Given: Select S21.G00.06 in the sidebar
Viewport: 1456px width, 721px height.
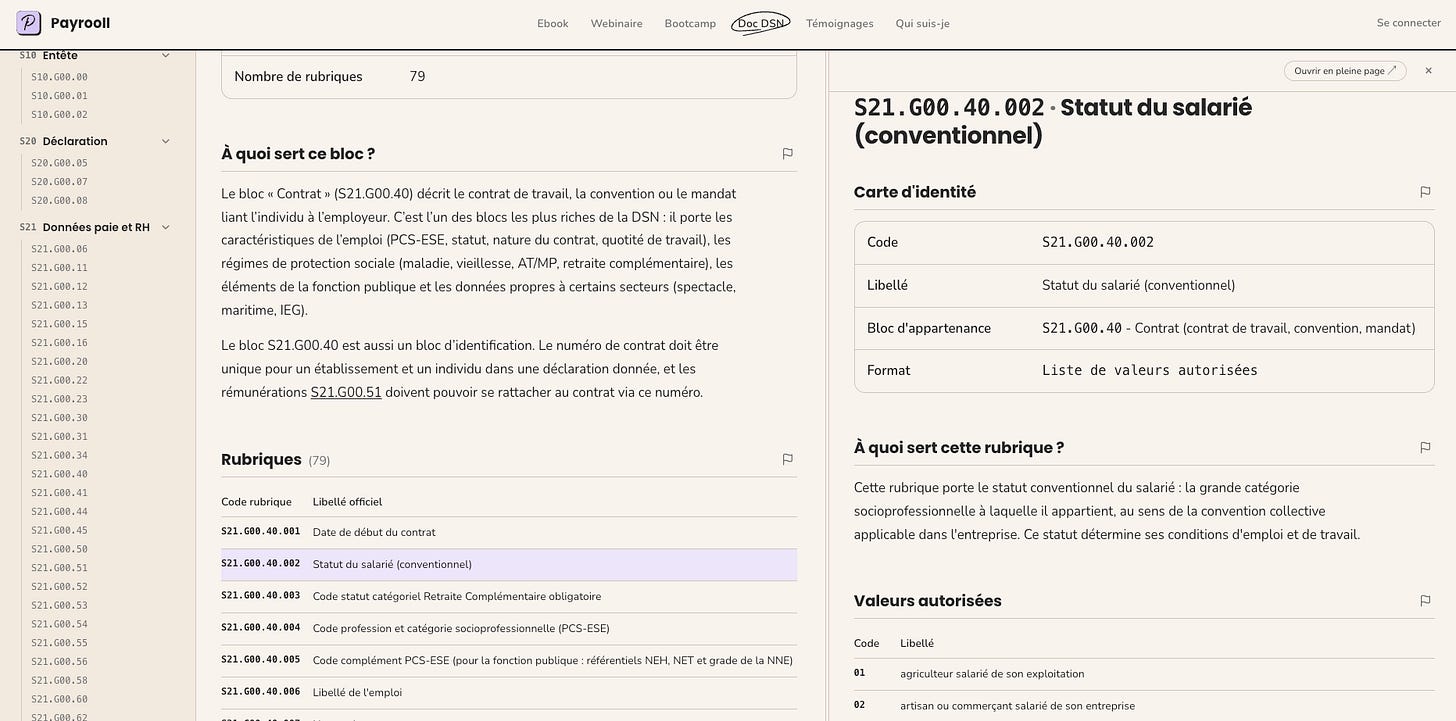Looking at the screenshot, I should 59,249.
